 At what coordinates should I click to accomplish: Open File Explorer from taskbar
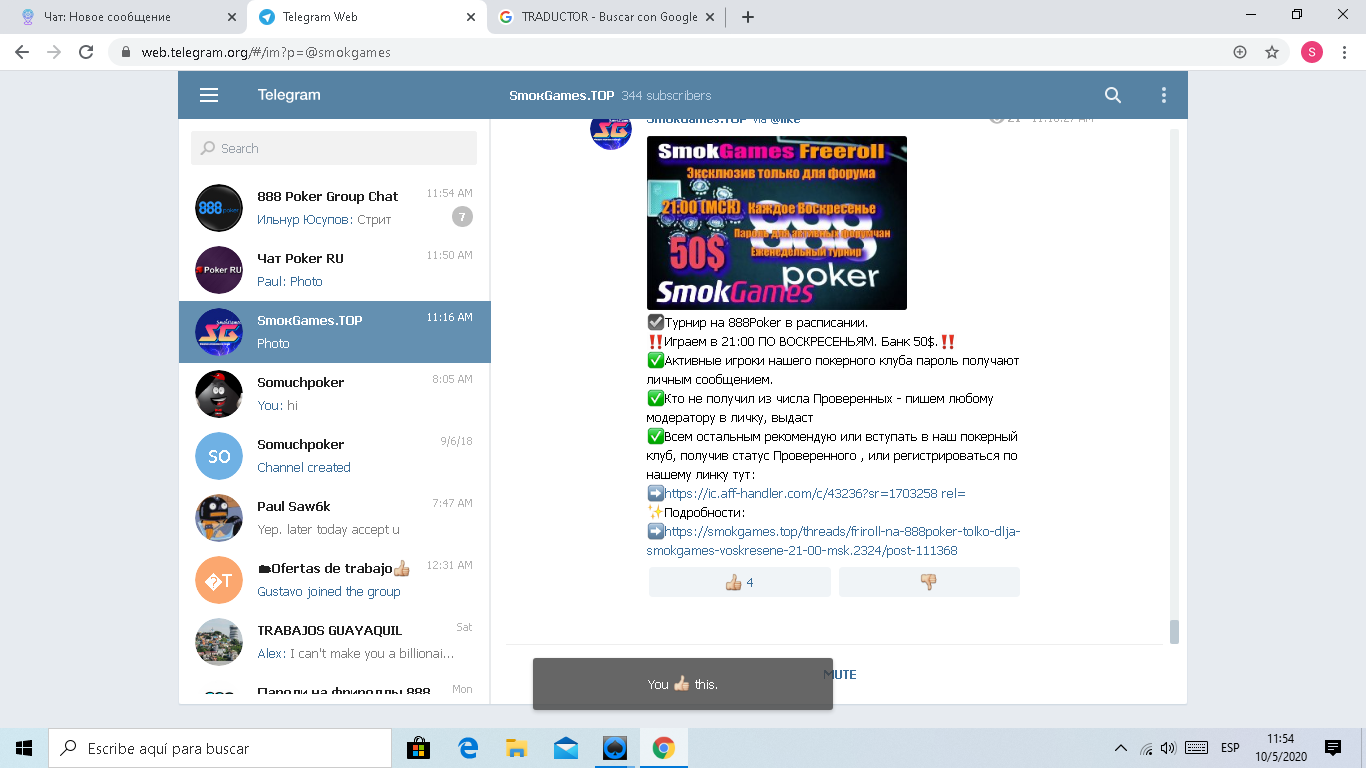(517, 748)
